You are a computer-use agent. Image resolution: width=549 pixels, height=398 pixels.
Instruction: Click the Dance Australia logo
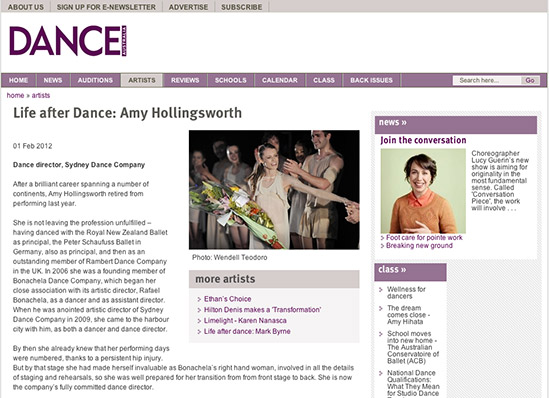click(68, 41)
